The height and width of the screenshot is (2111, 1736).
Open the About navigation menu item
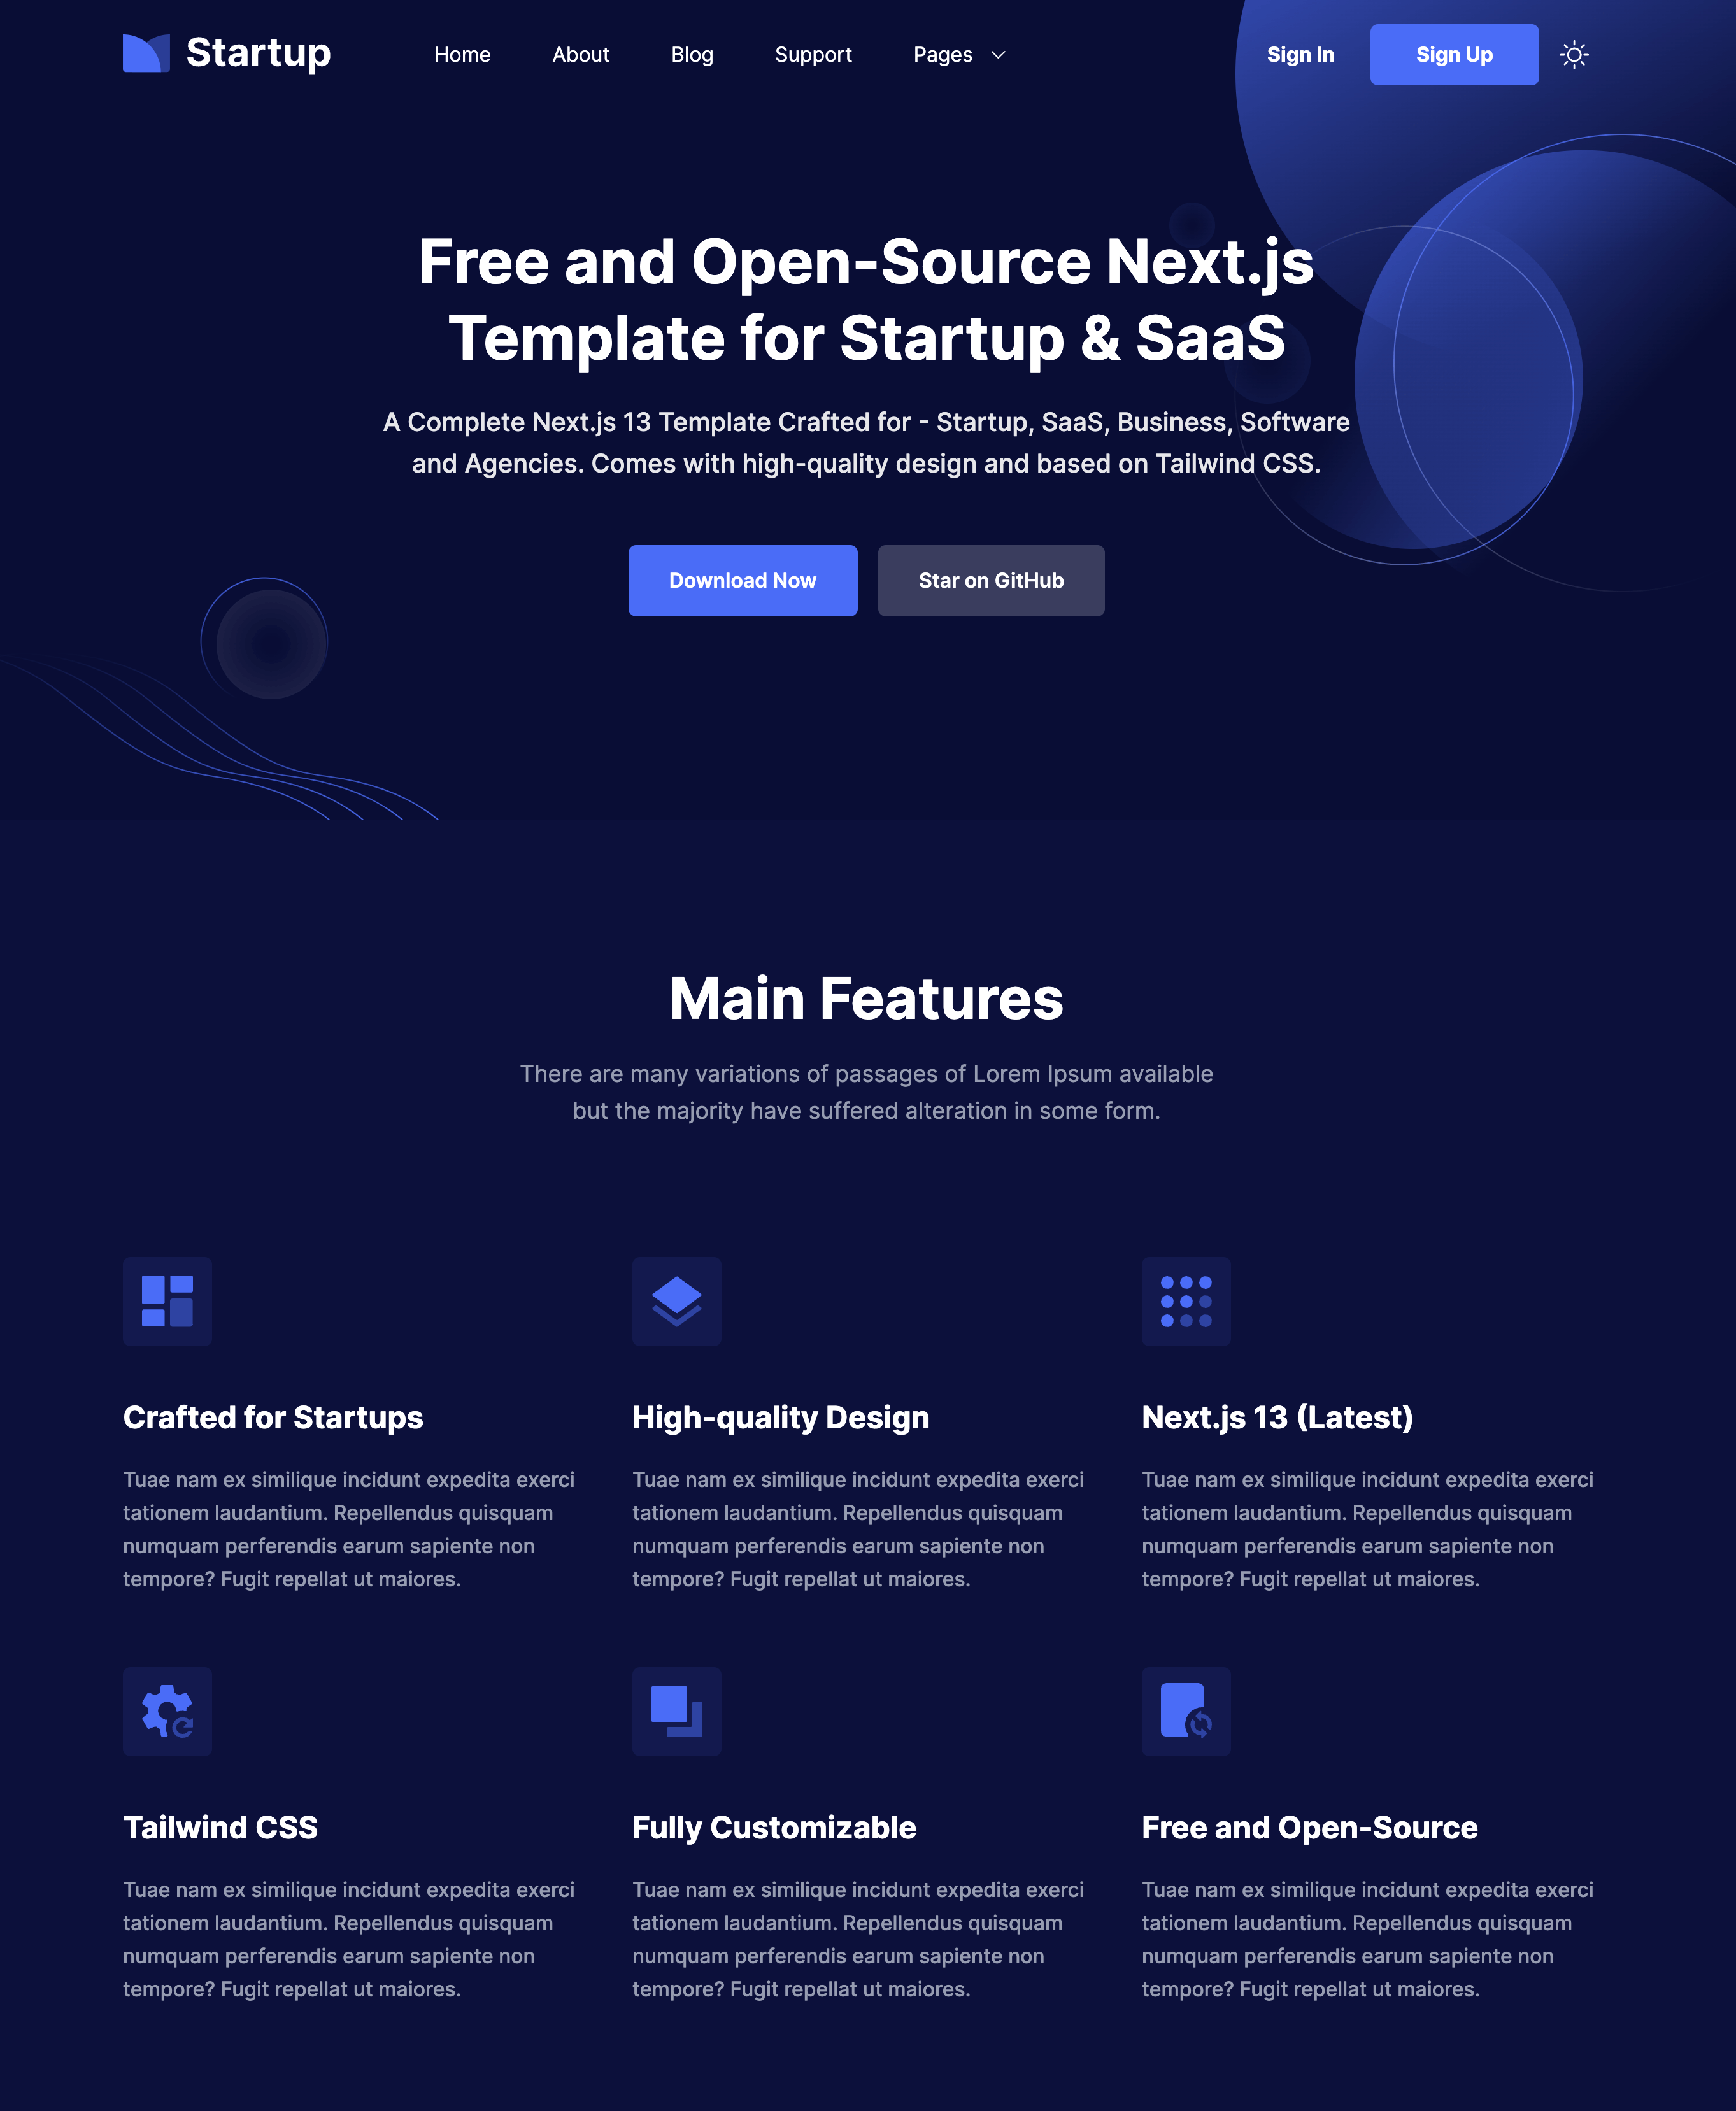pyautogui.click(x=580, y=54)
